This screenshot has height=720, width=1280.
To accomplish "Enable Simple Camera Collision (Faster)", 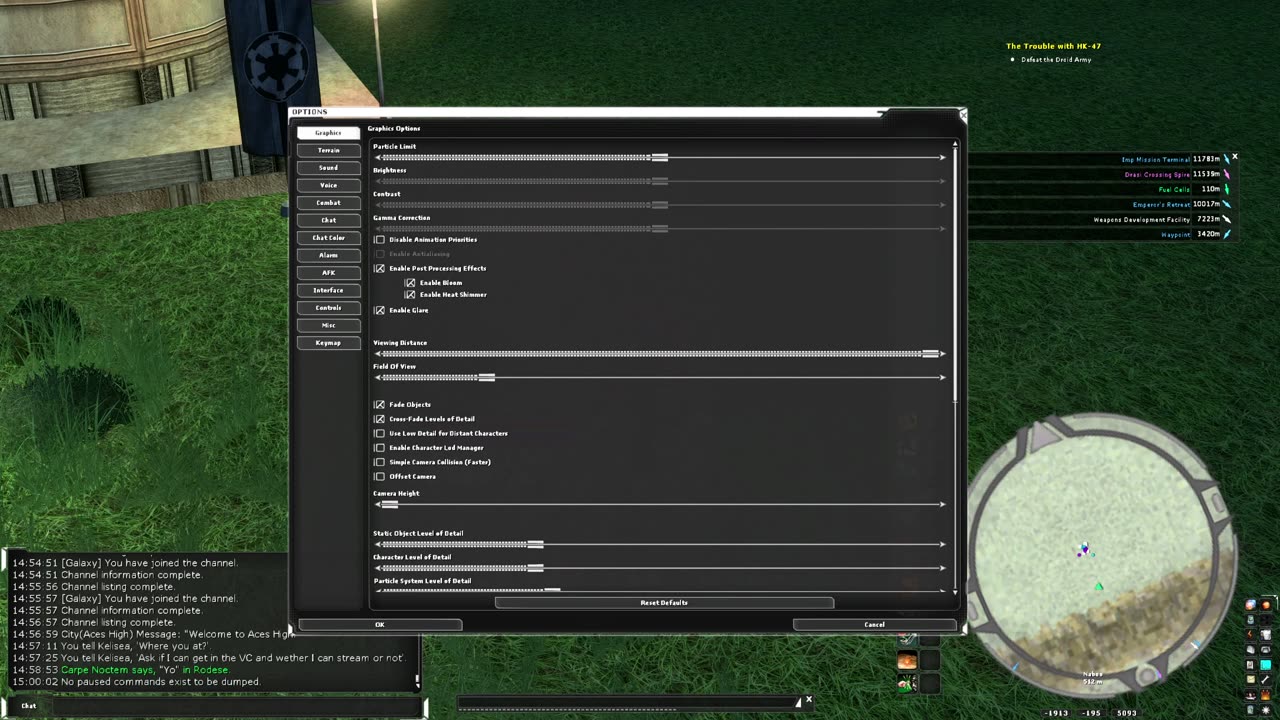I will [x=379, y=462].
